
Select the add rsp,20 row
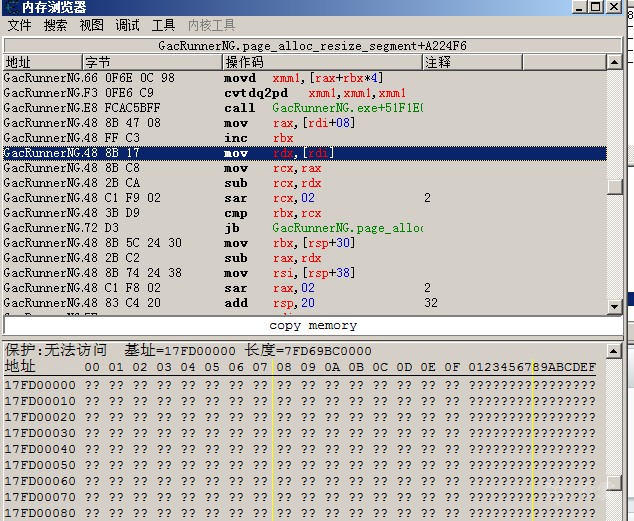[x=305, y=303]
